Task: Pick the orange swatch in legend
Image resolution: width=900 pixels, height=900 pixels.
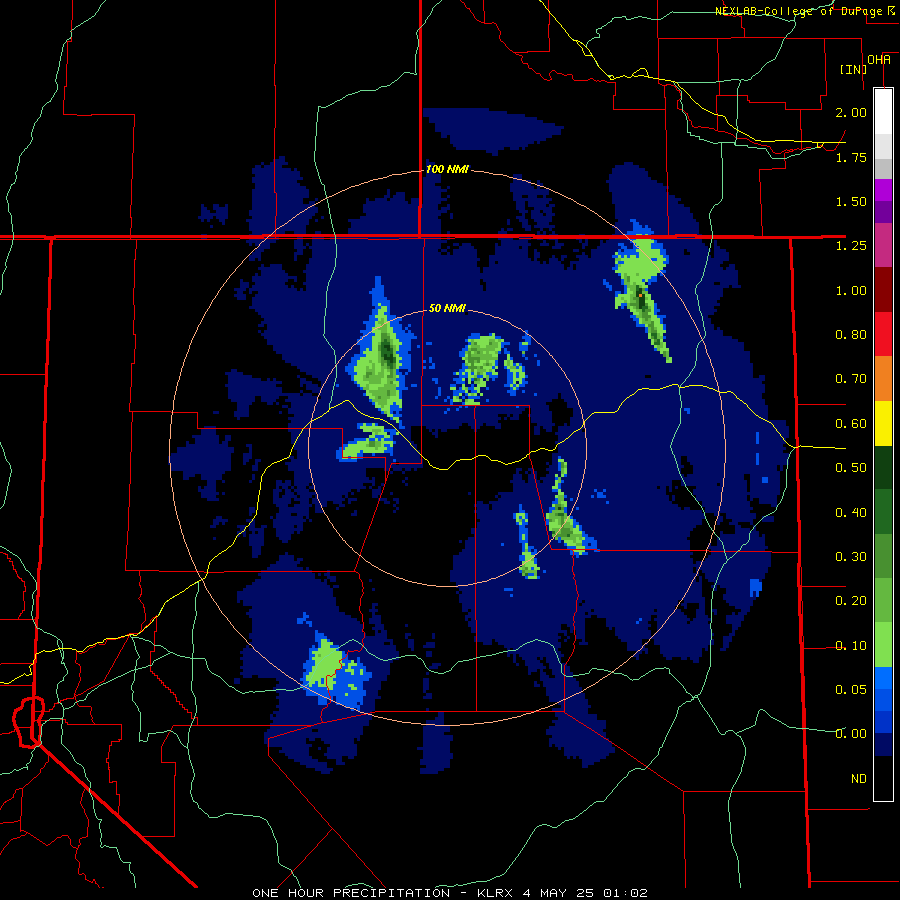Action: 883,379
